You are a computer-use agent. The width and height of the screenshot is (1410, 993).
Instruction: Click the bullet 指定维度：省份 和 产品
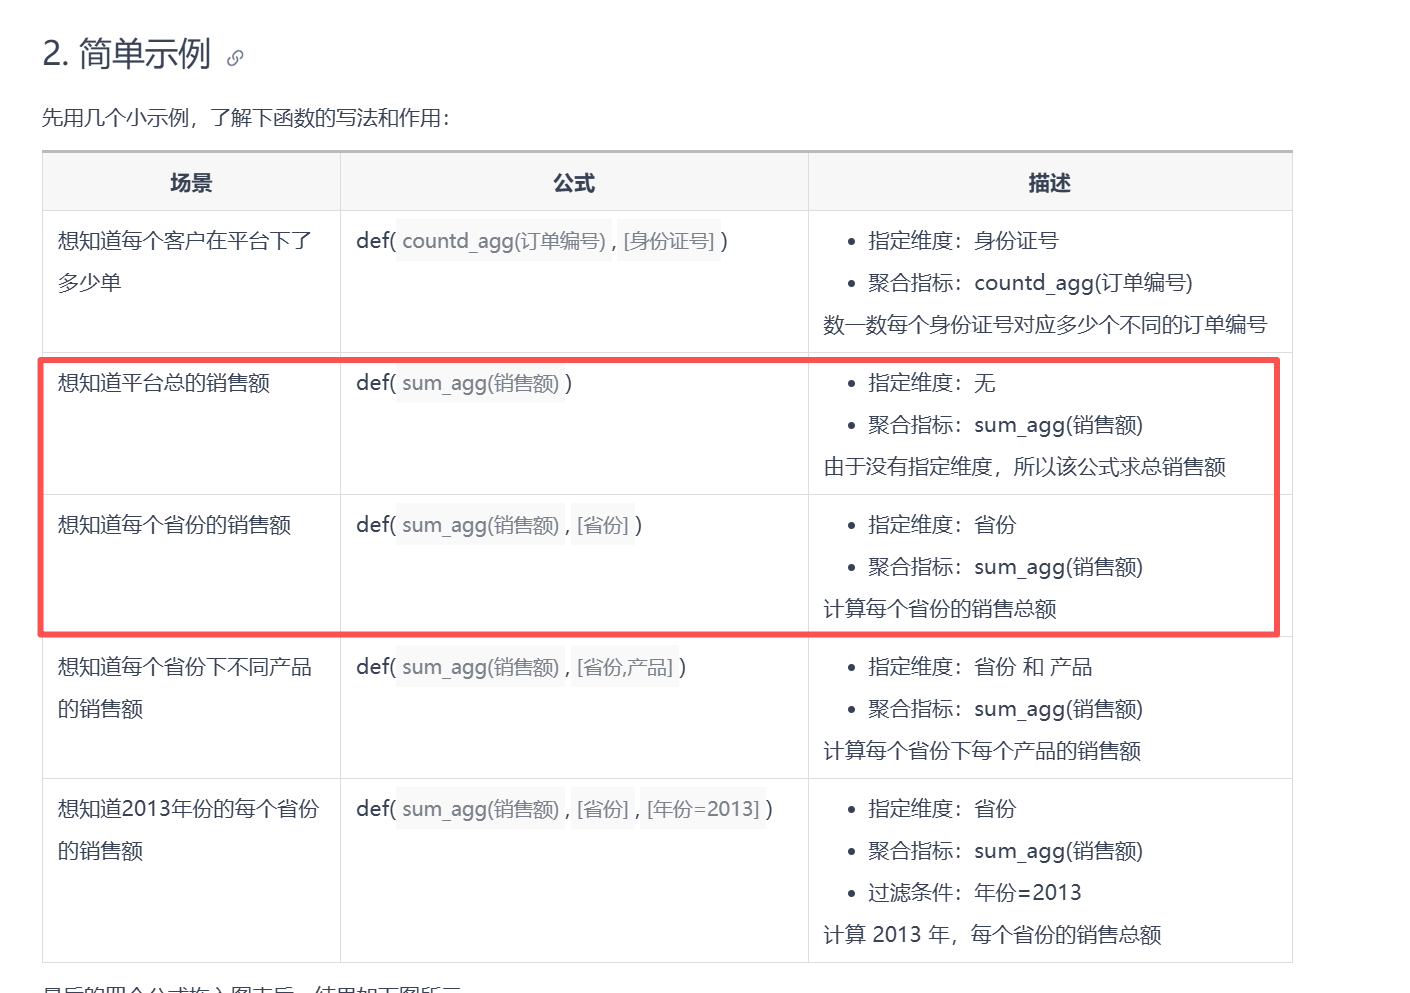980,667
